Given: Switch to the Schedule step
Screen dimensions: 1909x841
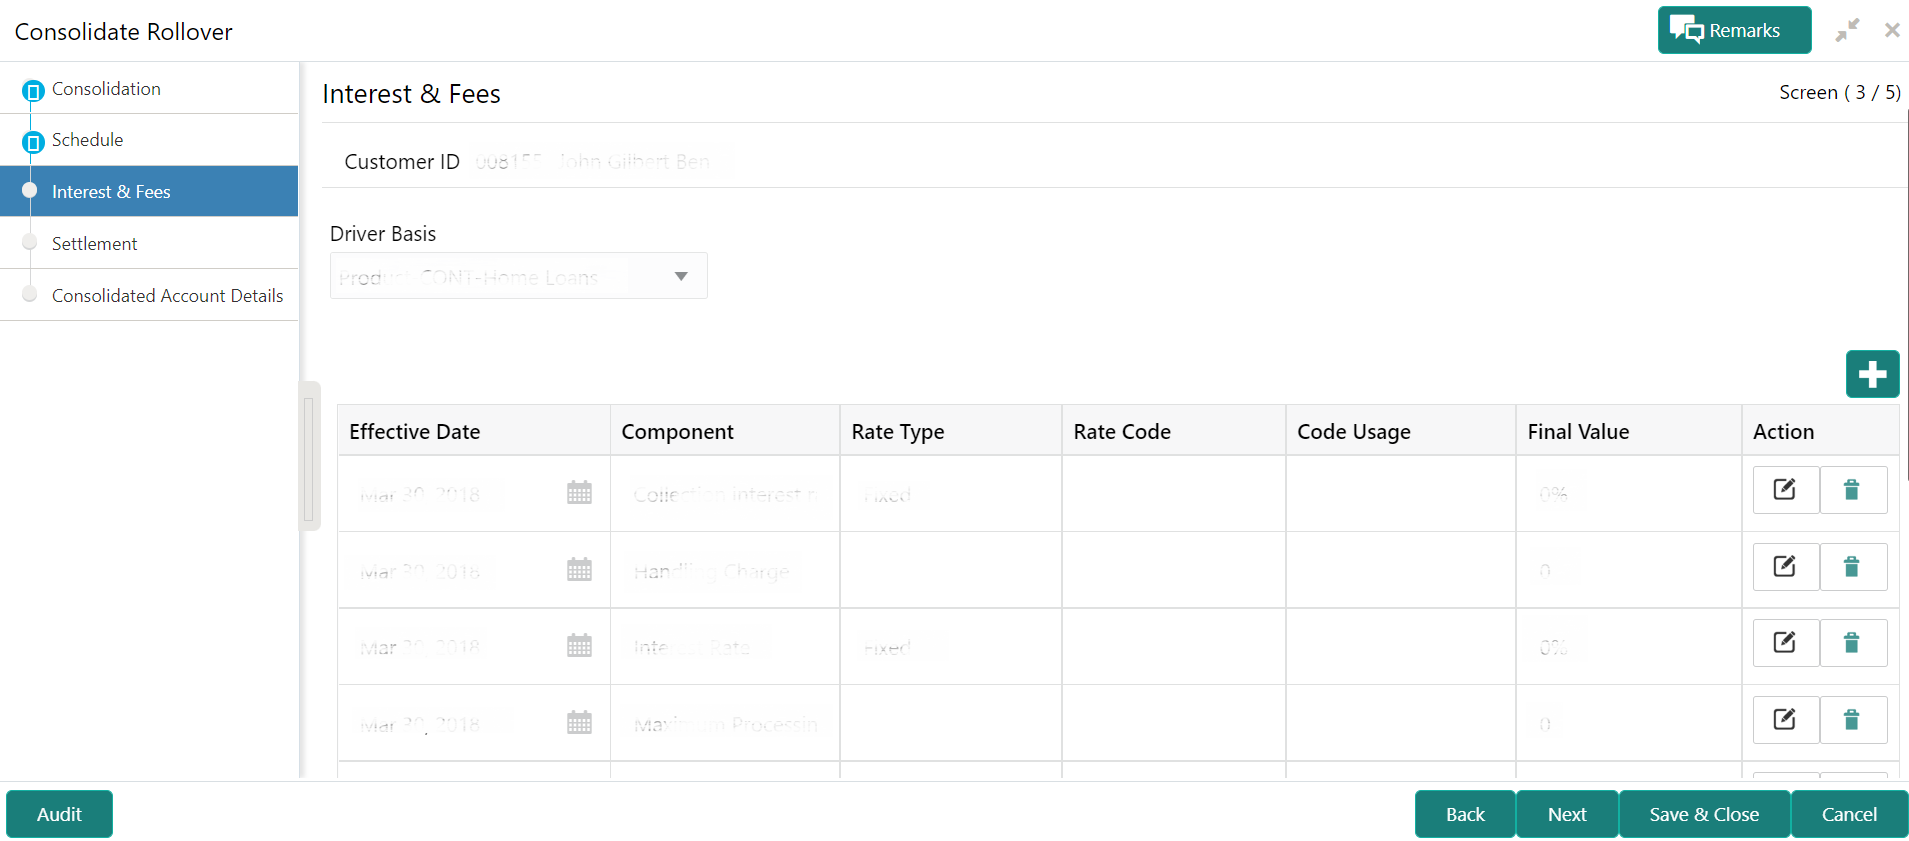Looking at the screenshot, I should [x=88, y=140].
